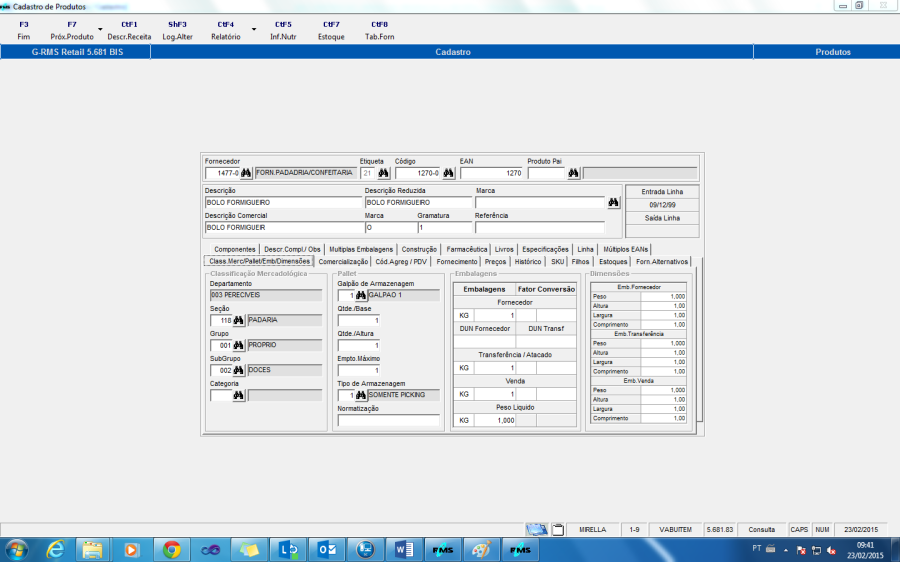Click the Descrição Reduzida input field
This screenshot has height=562, width=900.
pyautogui.click(x=418, y=203)
